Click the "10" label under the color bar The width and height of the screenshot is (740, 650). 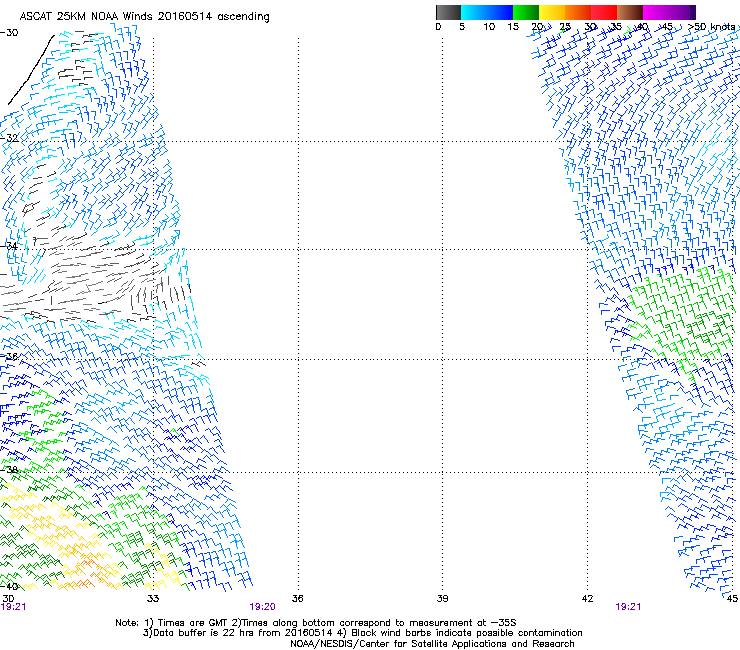click(x=489, y=27)
